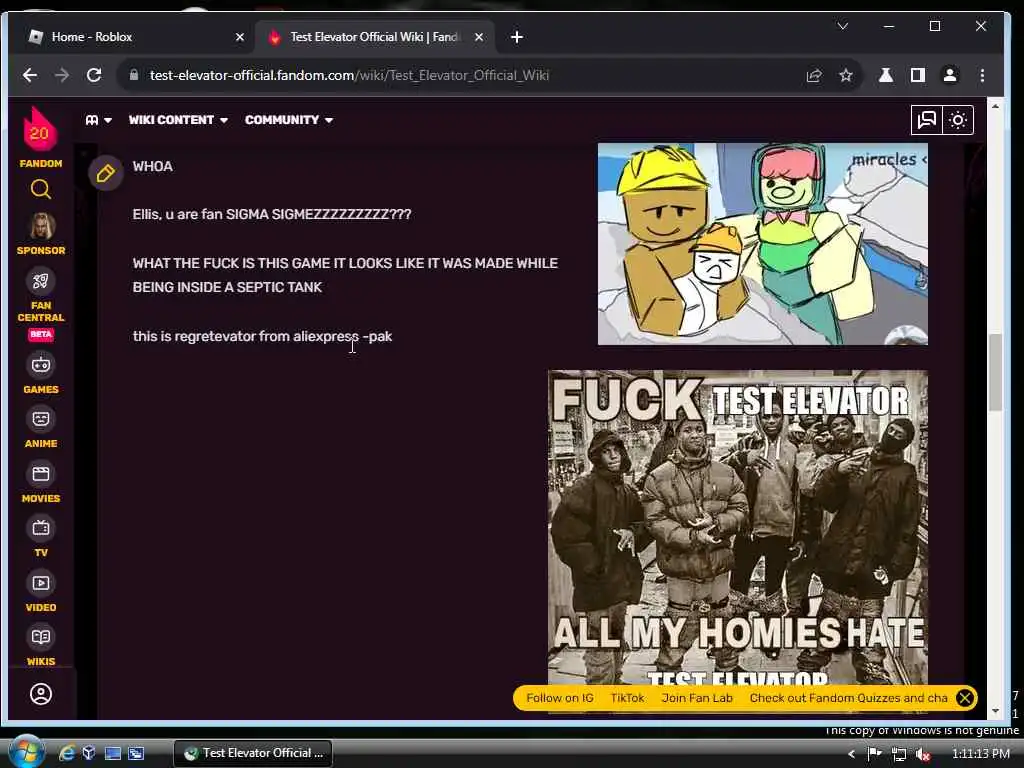The height and width of the screenshot is (768, 1024).
Task: Open the network tray icon
Action: click(899, 754)
